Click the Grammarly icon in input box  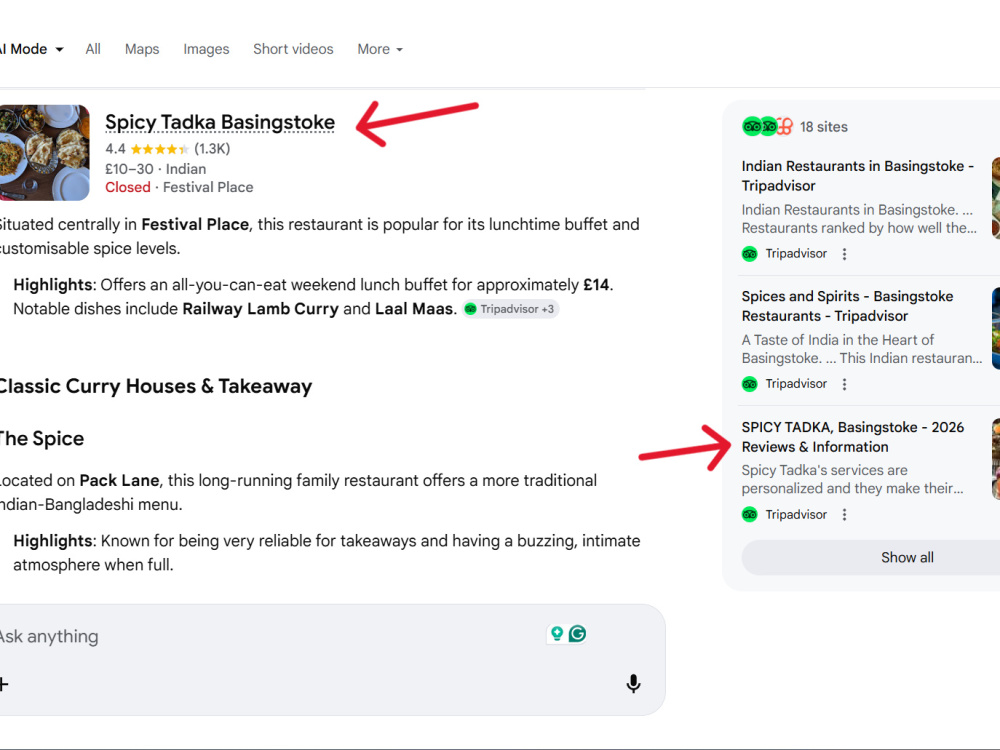pos(577,634)
